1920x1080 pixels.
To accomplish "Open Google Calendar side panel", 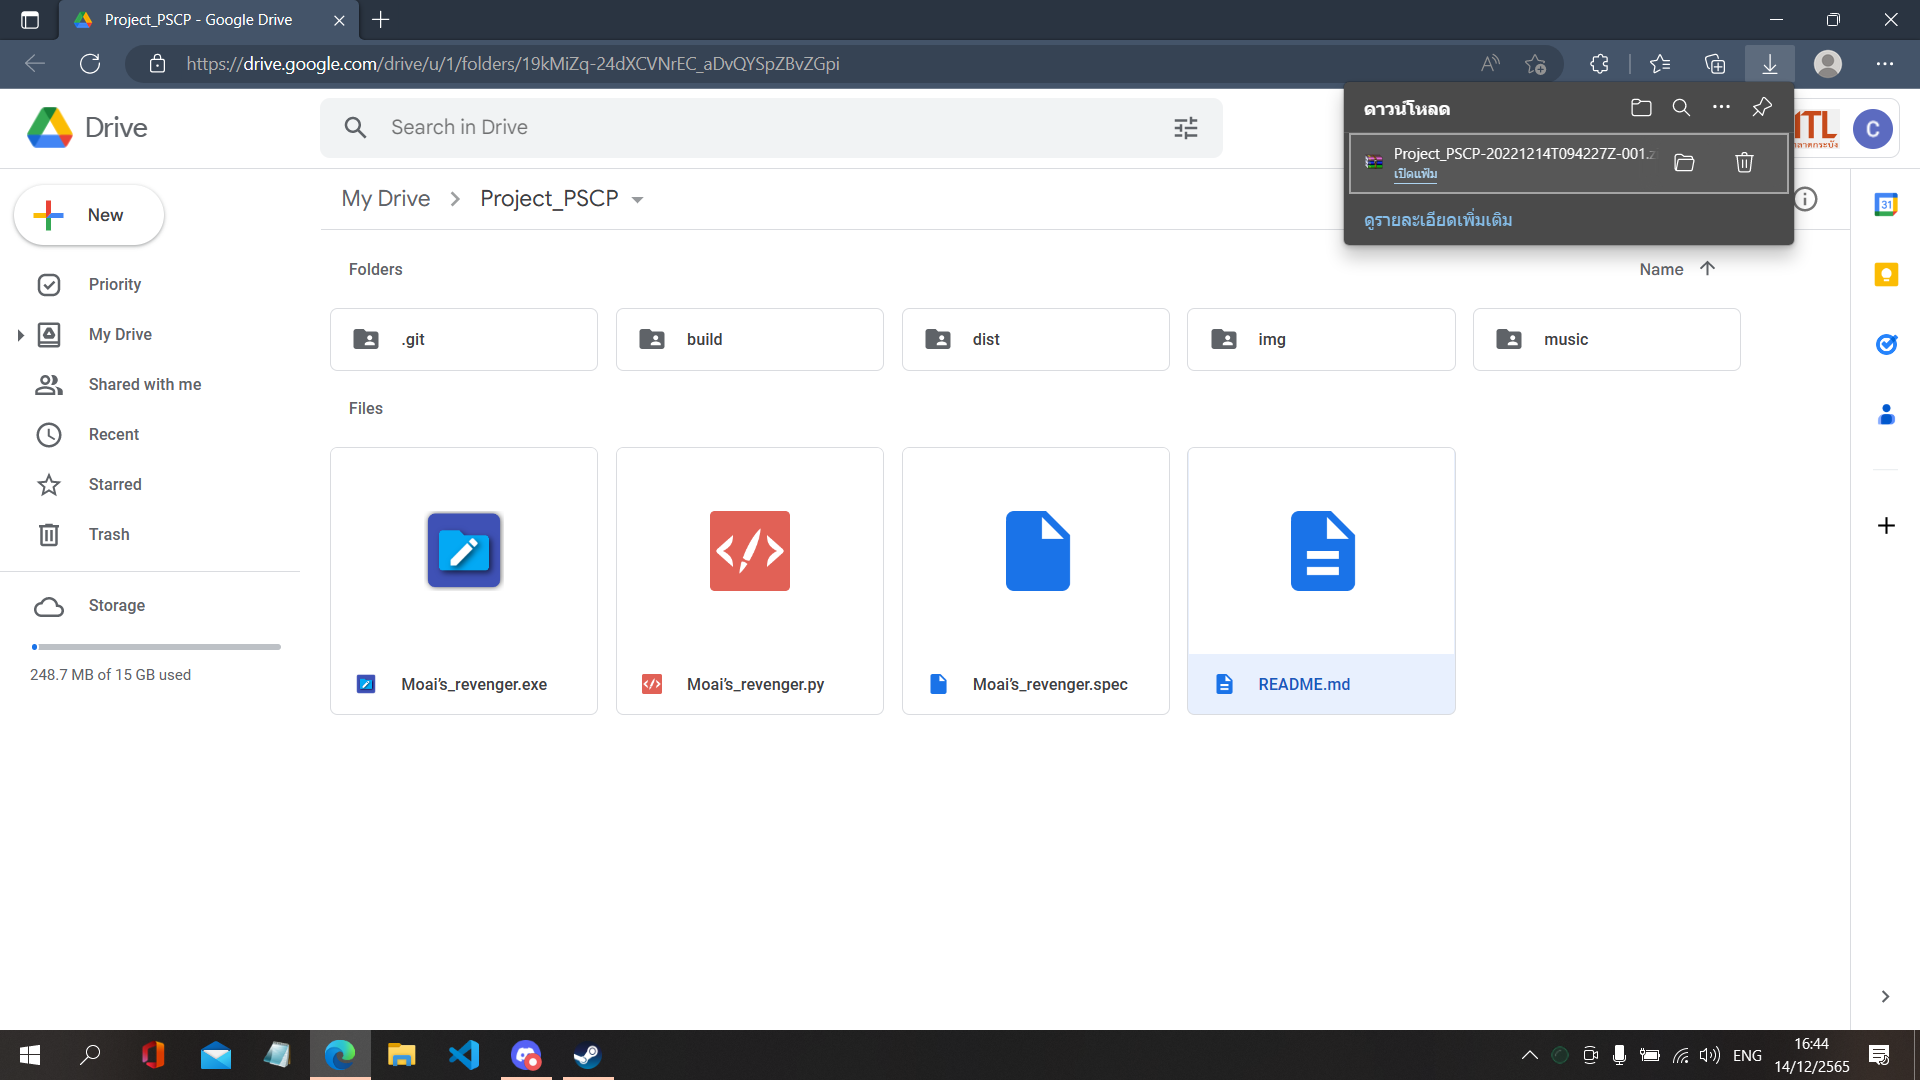I will 1886,205.
